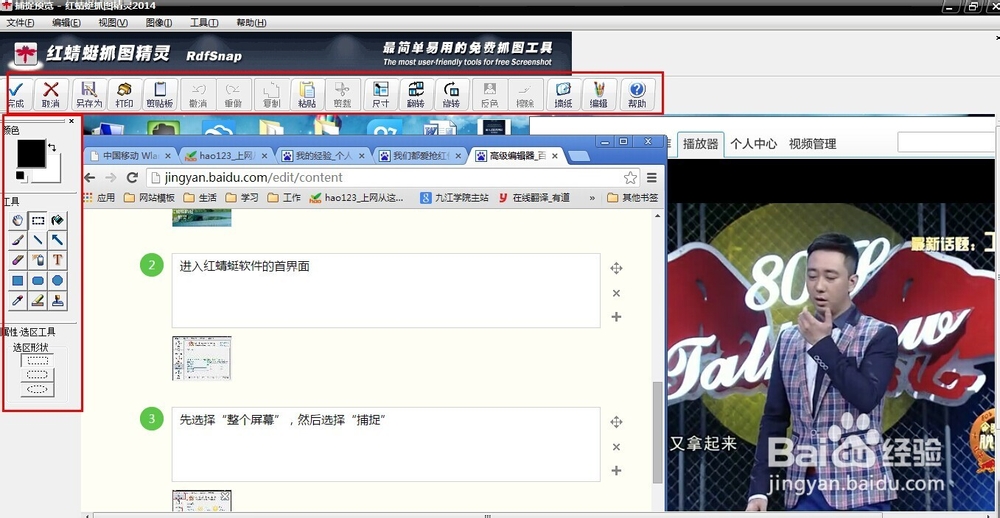
Task: Open the Chrome hamburger menu
Action: click(x=651, y=177)
